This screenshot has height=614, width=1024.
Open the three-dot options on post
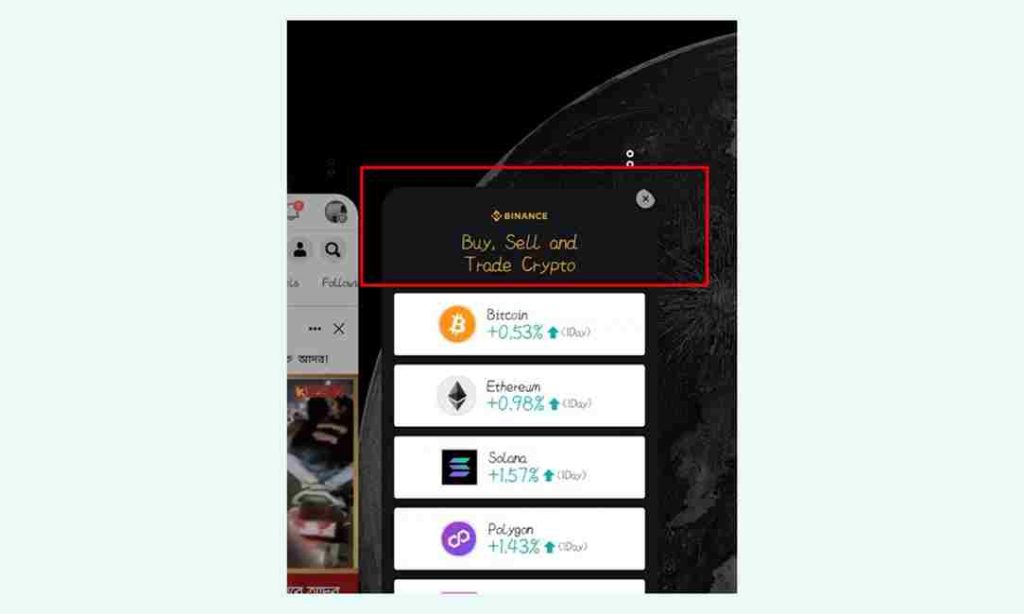pos(315,329)
